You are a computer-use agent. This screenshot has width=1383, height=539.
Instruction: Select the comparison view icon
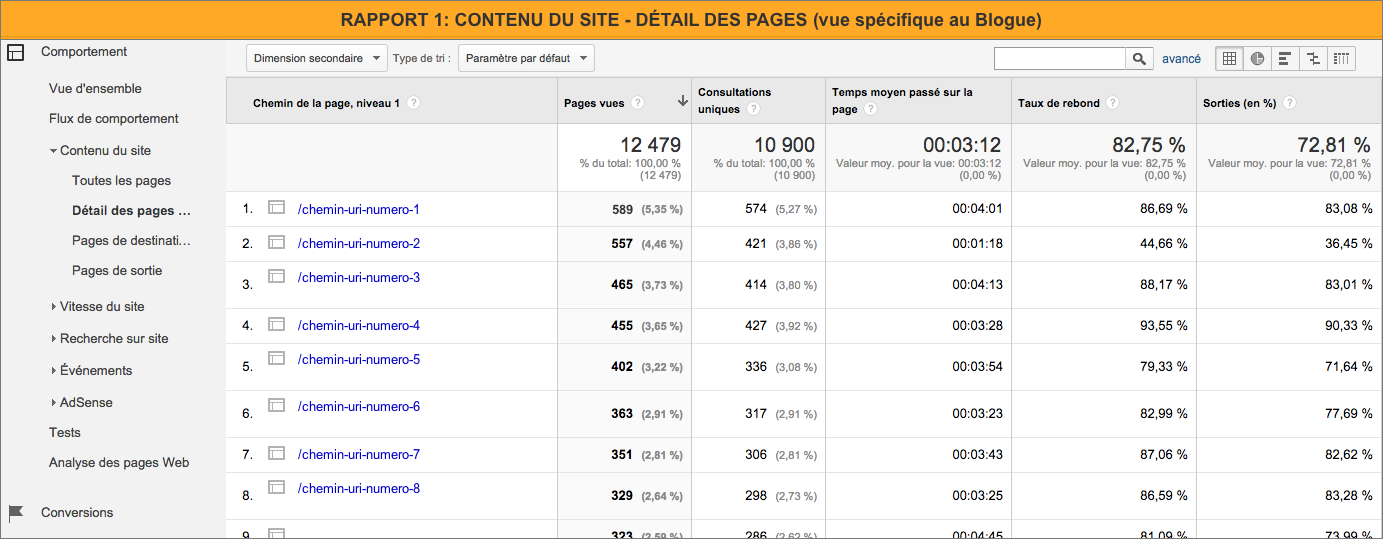click(1313, 59)
